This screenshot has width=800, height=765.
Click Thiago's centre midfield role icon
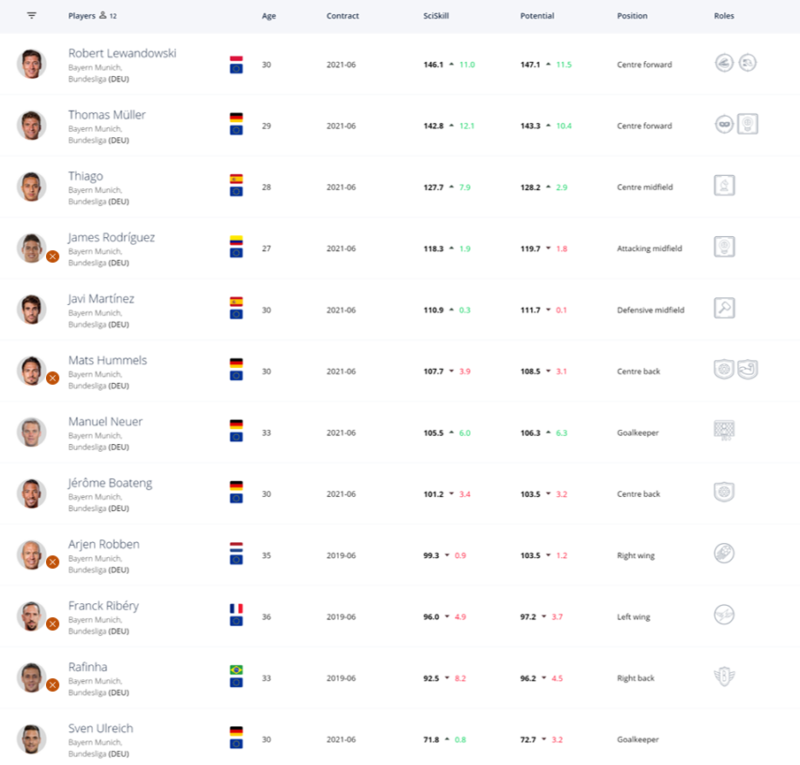(x=724, y=186)
